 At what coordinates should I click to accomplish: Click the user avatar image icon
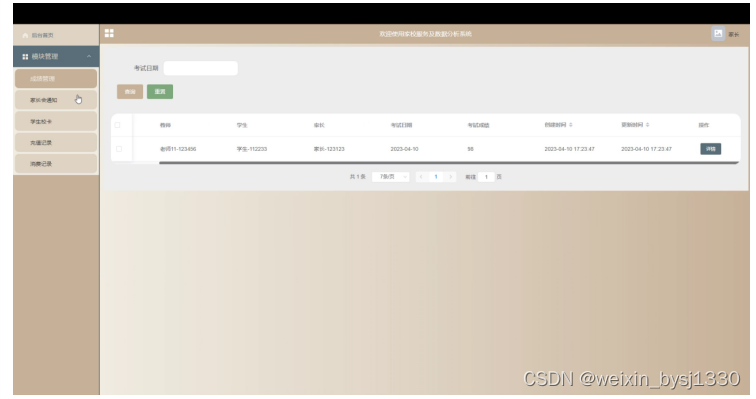(718, 33)
